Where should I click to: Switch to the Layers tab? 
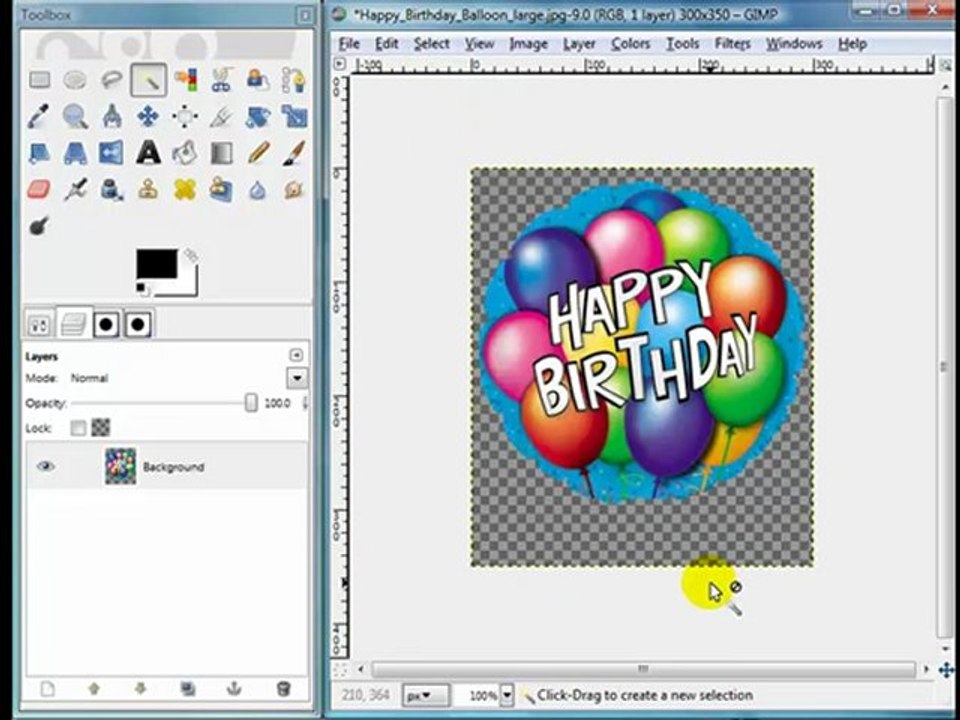click(x=73, y=324)
